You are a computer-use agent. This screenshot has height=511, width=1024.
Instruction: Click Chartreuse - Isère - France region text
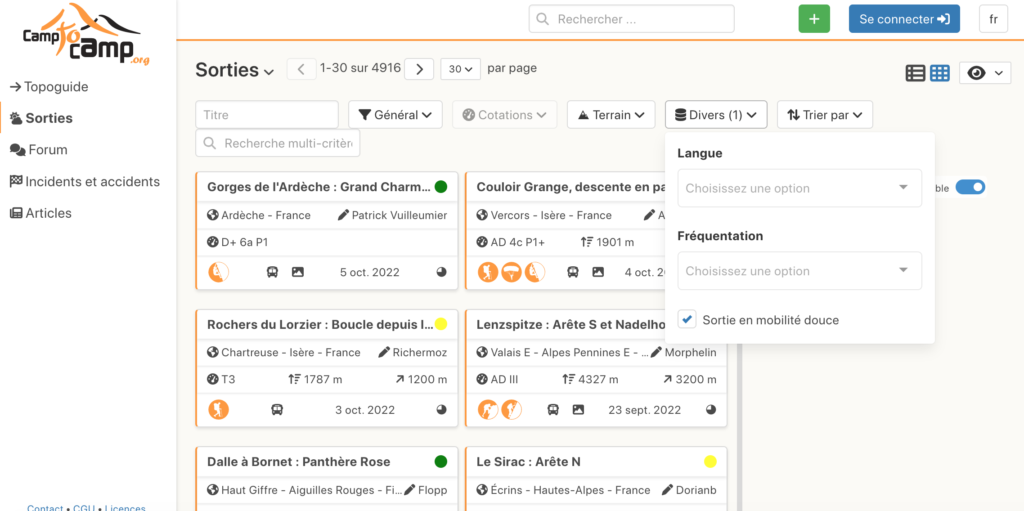[291, 352]
